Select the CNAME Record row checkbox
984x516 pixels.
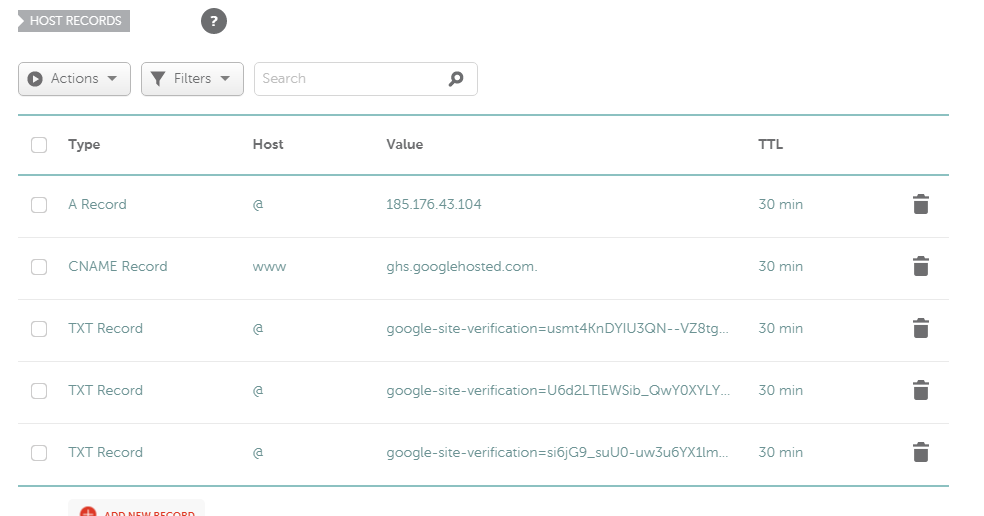[39, 267]
